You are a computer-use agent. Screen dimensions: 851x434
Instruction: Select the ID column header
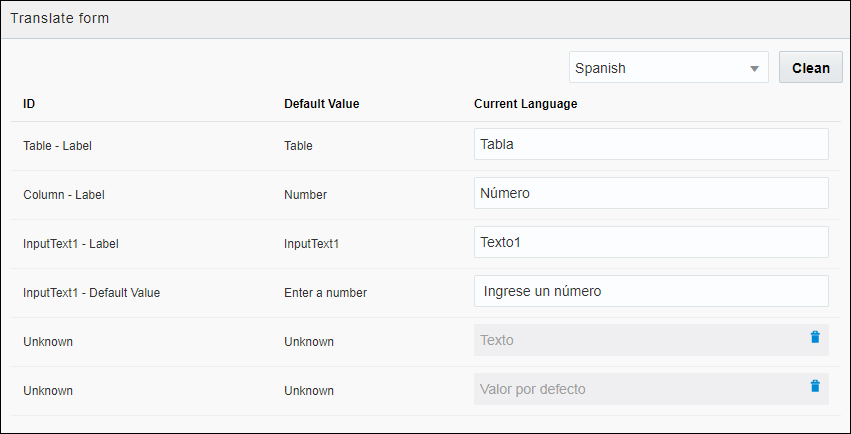(29, 104)
